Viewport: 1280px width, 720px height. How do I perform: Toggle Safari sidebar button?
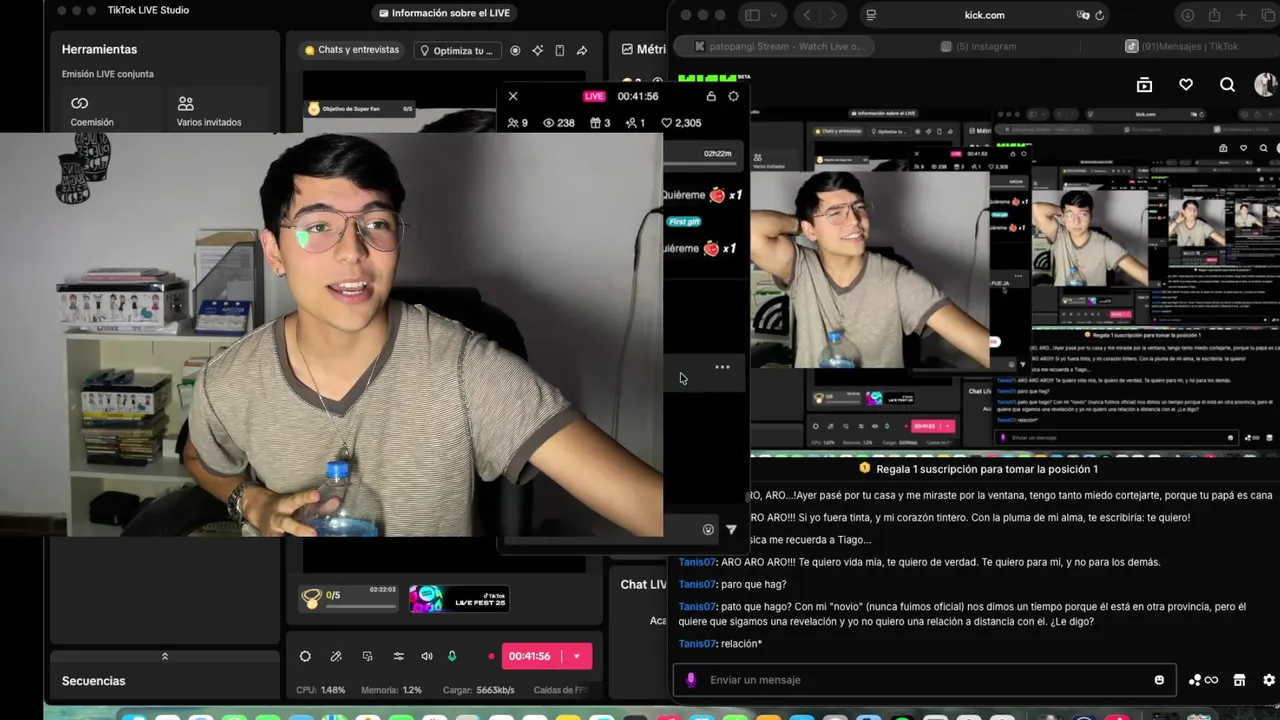pos(752,15)
